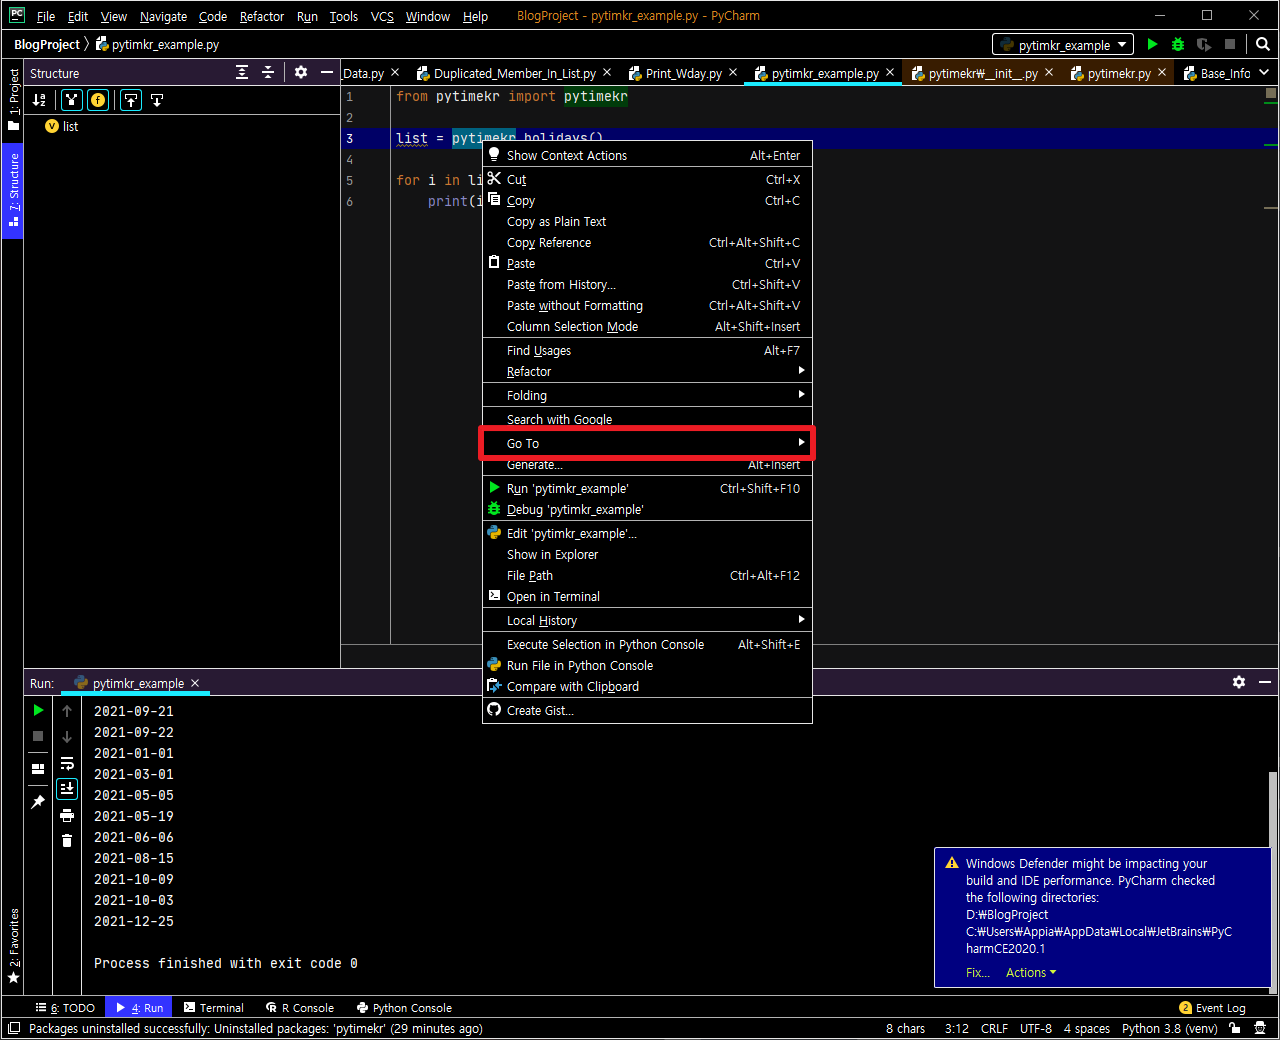Click Up the Stack Trace arrow

pyautogui.click(x=67, y=711)
